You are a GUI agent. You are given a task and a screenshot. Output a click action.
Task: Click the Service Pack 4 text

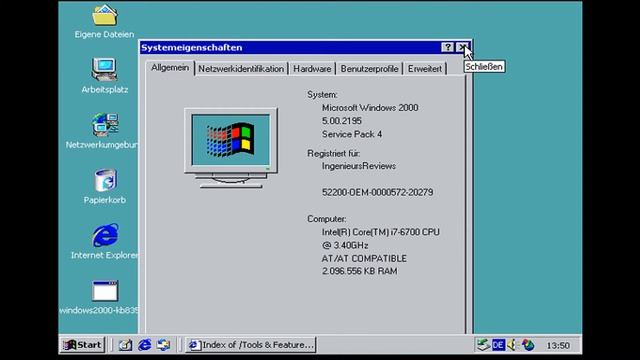click(x=352, y=134)
